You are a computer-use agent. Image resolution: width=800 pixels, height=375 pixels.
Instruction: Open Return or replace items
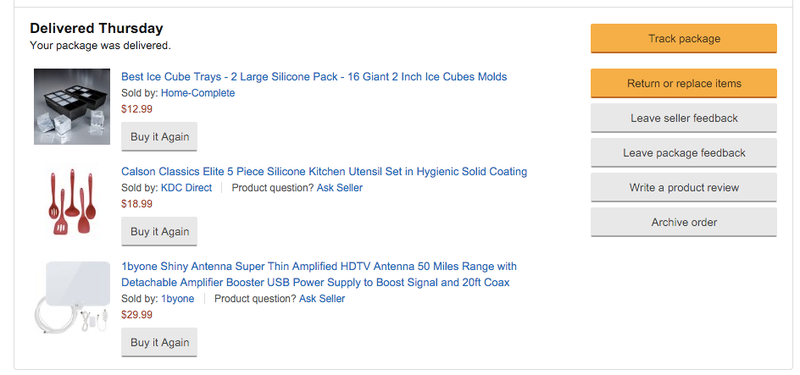[684, 83]
